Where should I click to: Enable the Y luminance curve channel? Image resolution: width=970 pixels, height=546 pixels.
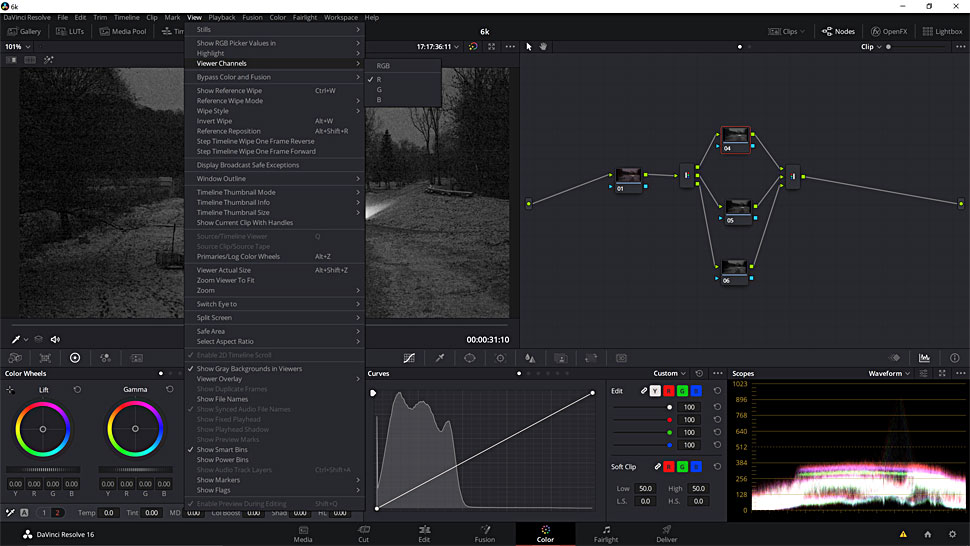pos(655,391)
